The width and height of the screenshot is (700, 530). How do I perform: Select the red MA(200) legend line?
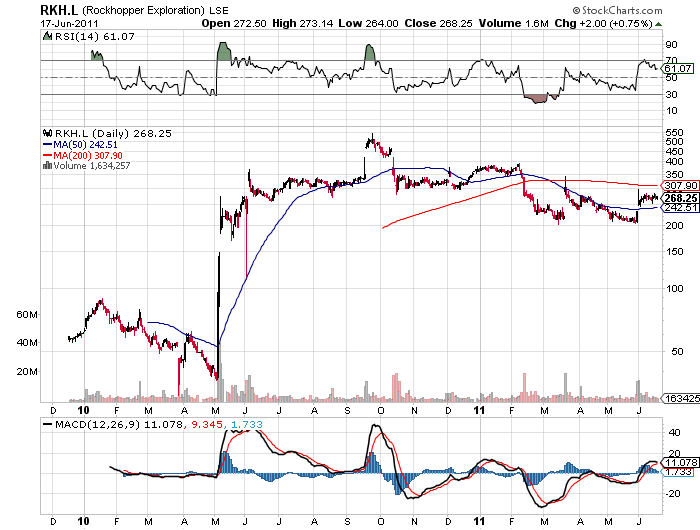[x=47, y=155]
